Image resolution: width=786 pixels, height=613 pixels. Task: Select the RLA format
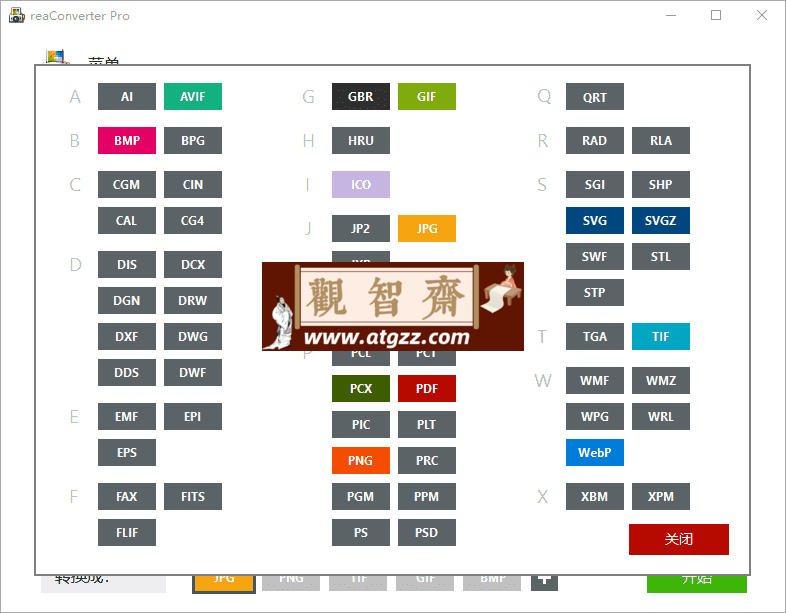pos(661,140)
